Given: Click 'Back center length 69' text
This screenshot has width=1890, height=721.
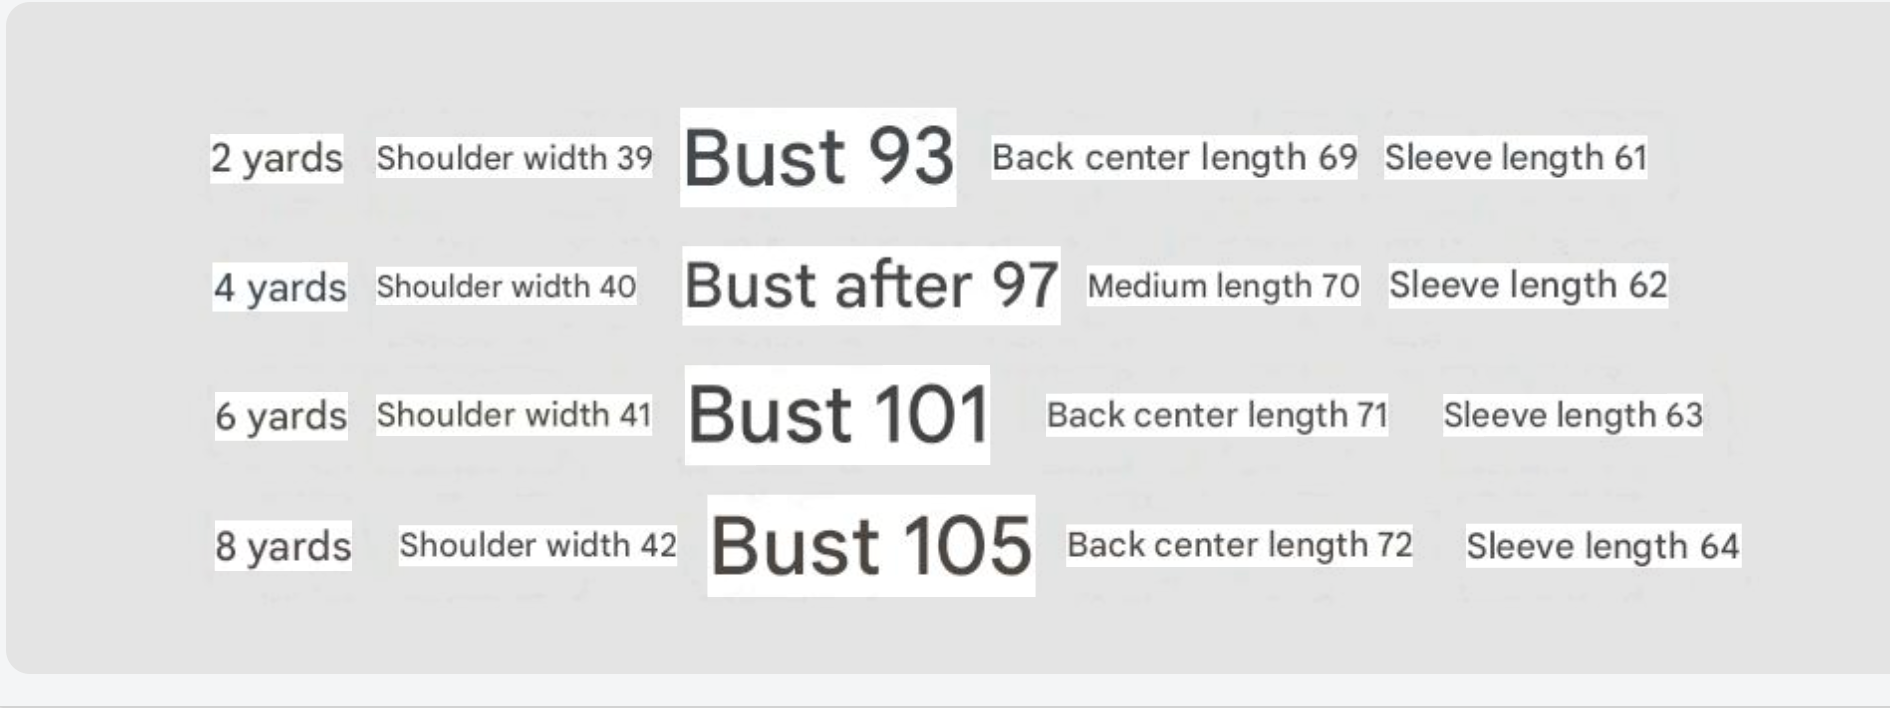Looking at the screenshot, I should [1174, 157].
